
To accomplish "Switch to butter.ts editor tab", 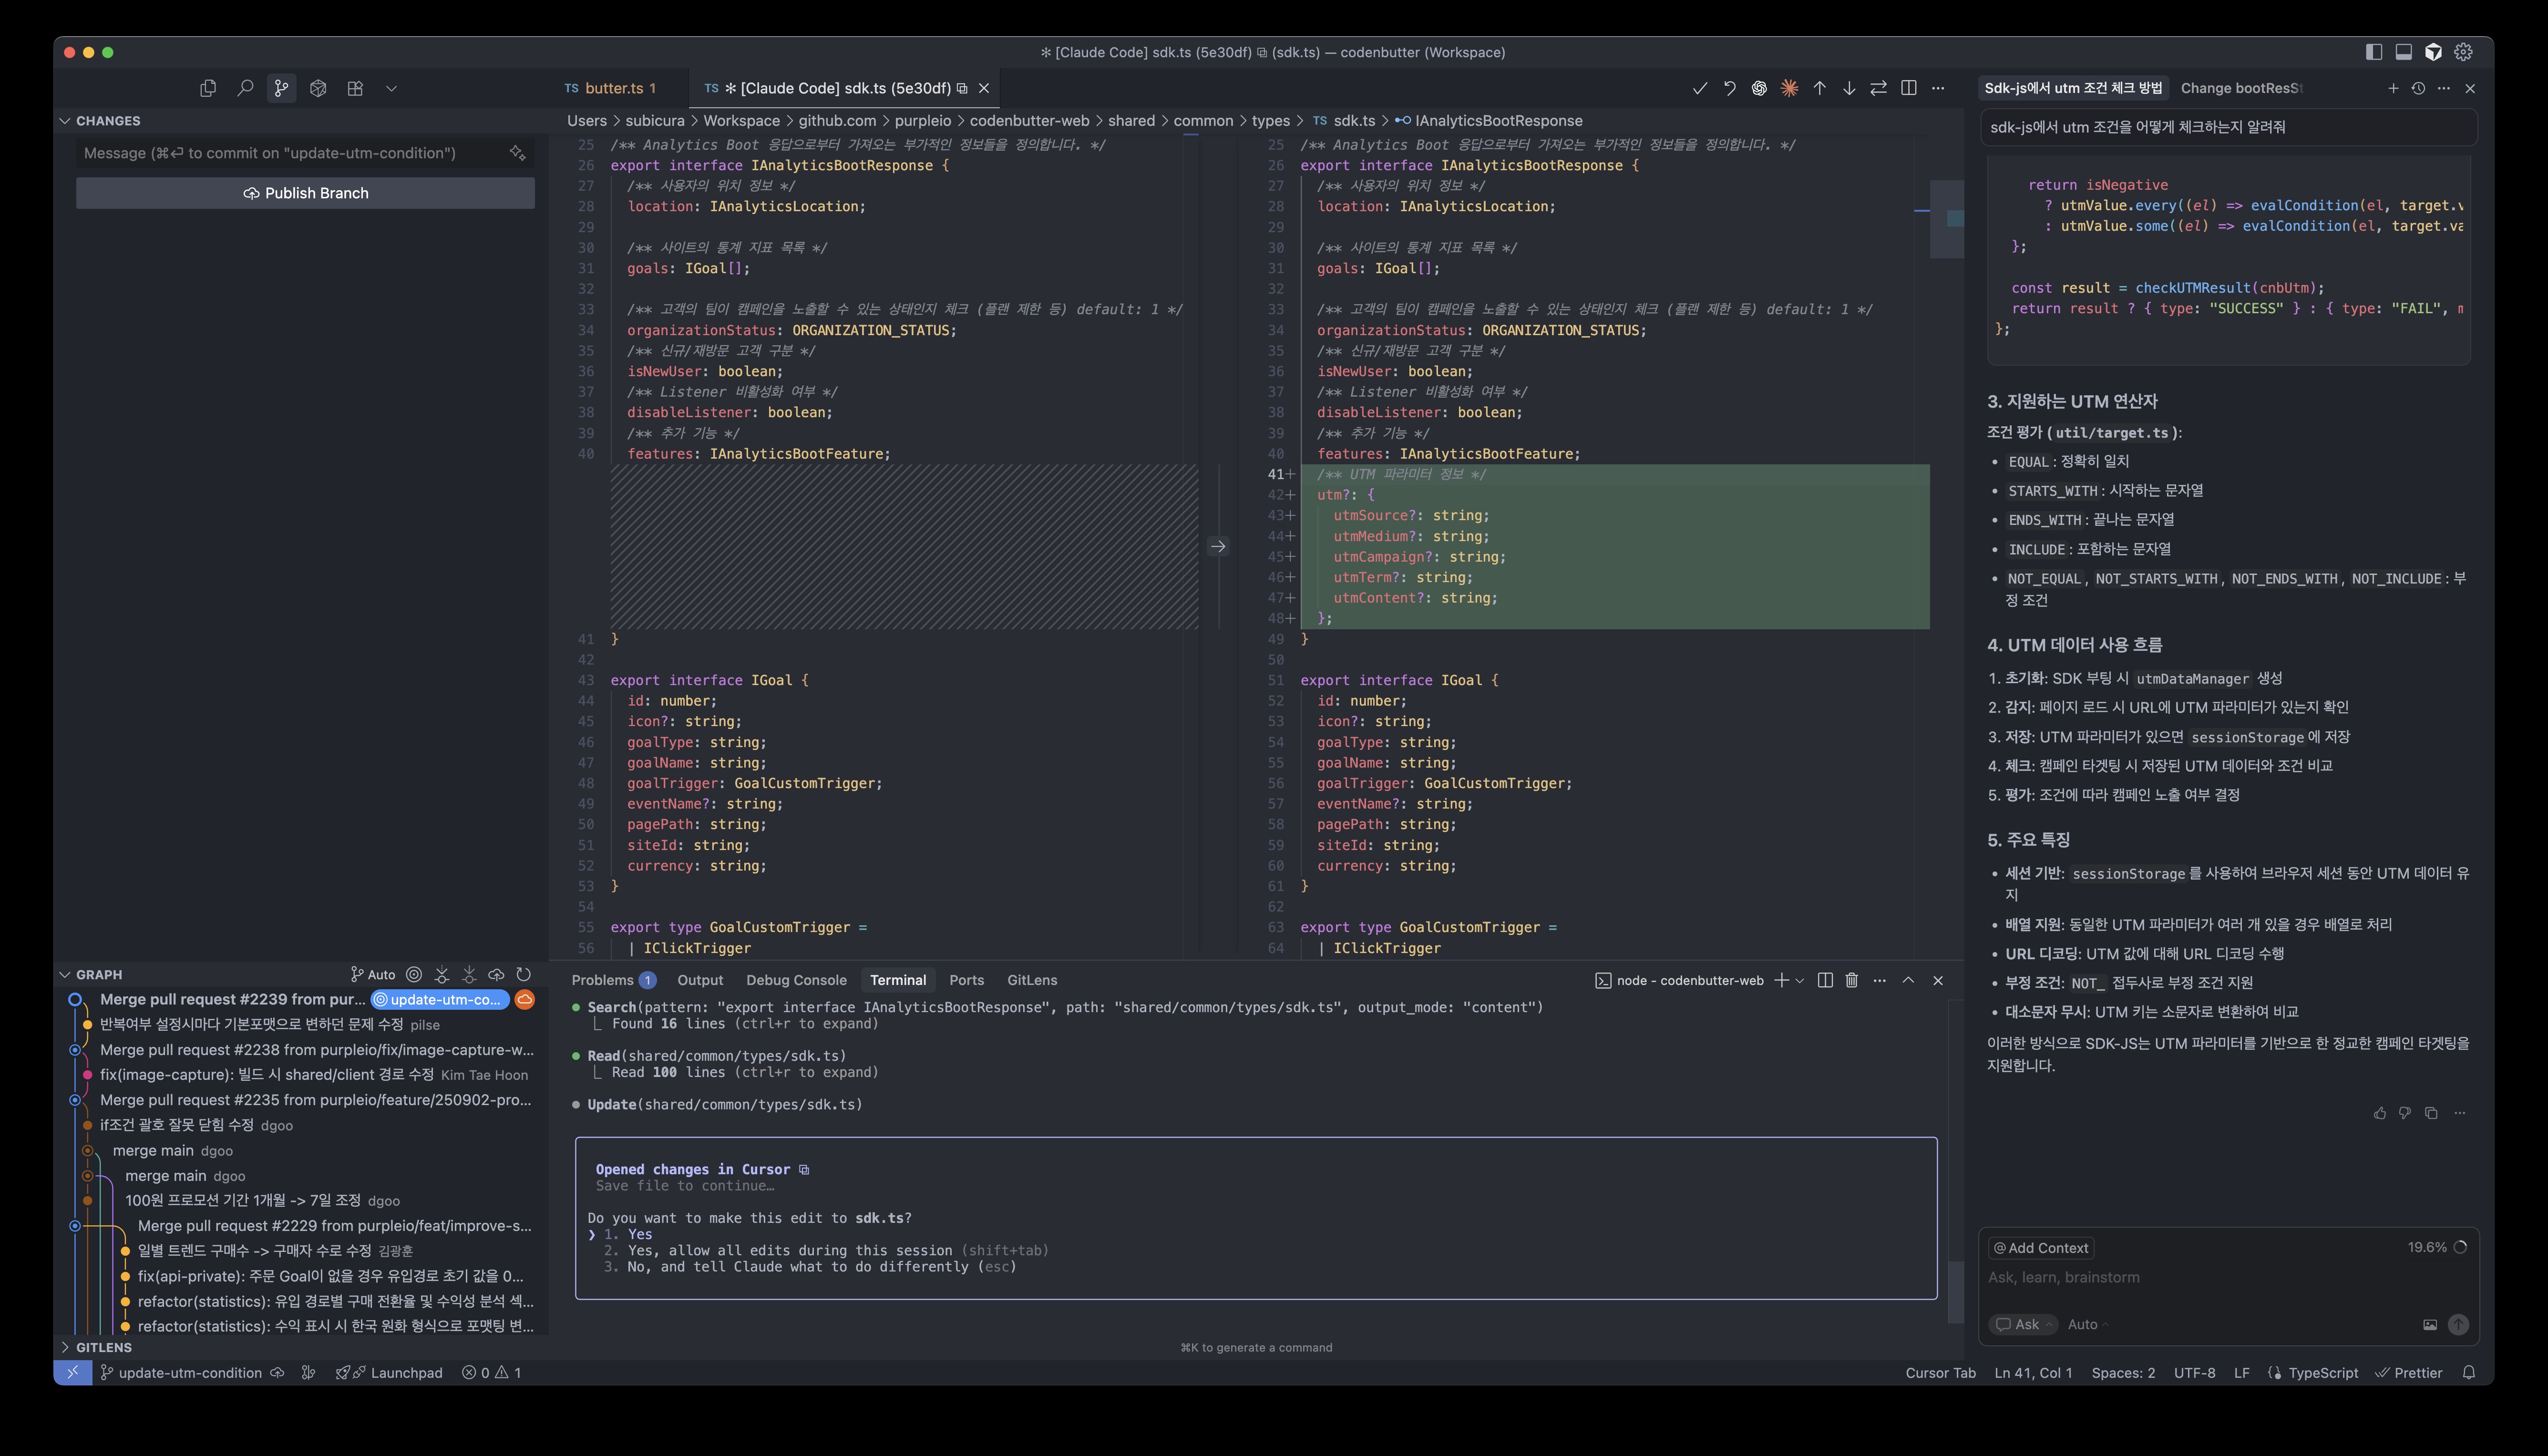I will pos(610,88).
